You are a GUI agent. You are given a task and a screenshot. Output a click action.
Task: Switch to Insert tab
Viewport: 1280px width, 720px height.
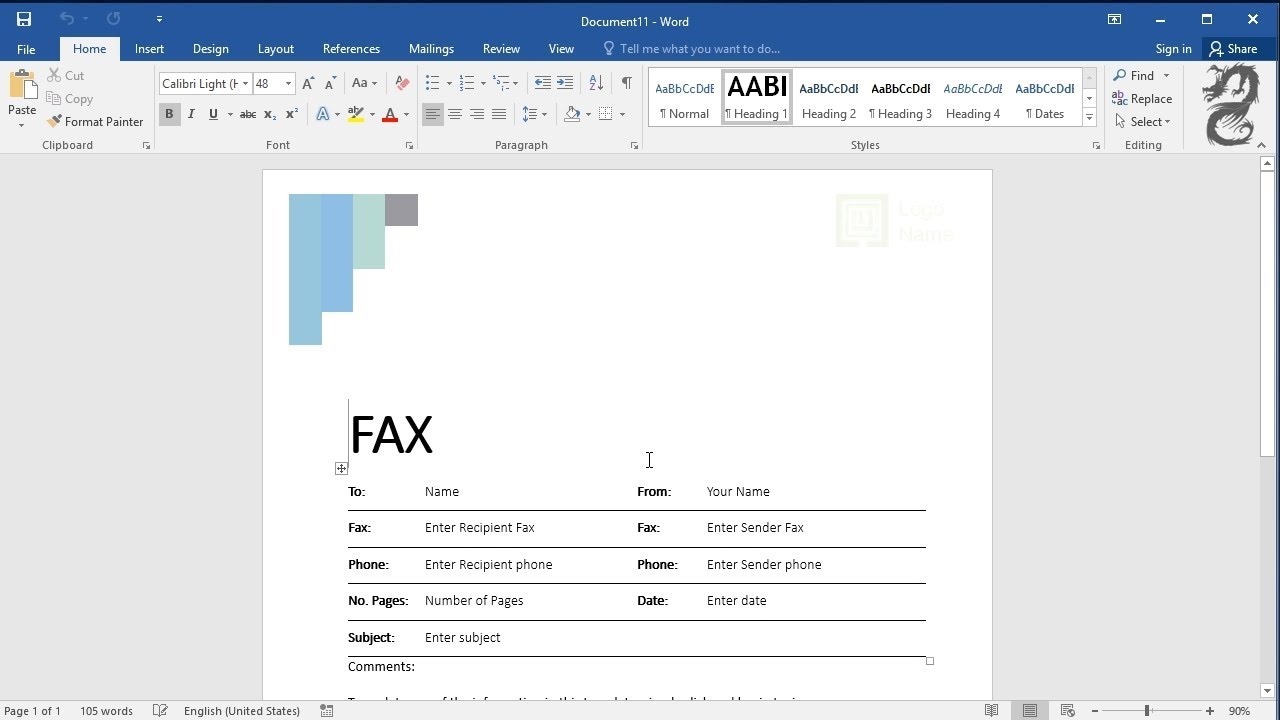(149, 49)
